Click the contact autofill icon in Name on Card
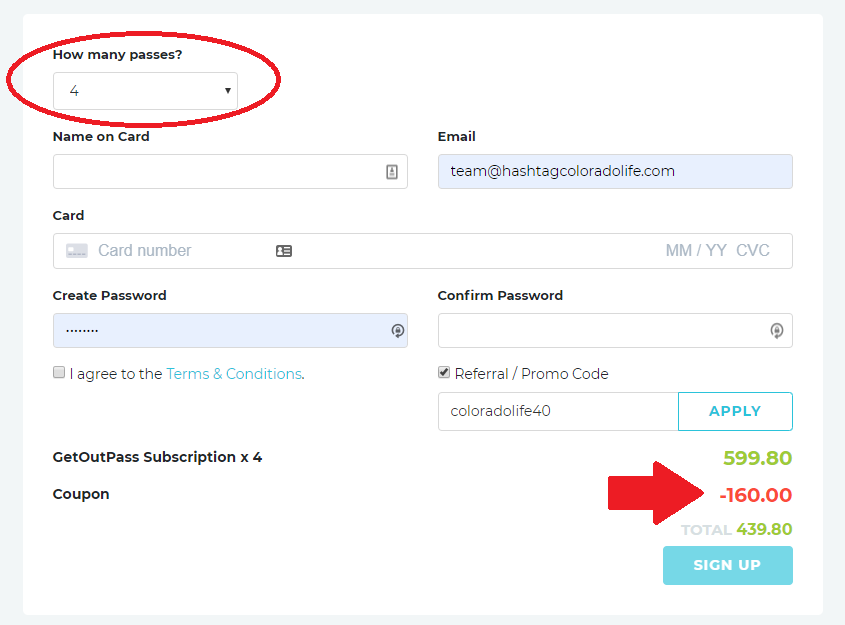 (x=392, y=172)
